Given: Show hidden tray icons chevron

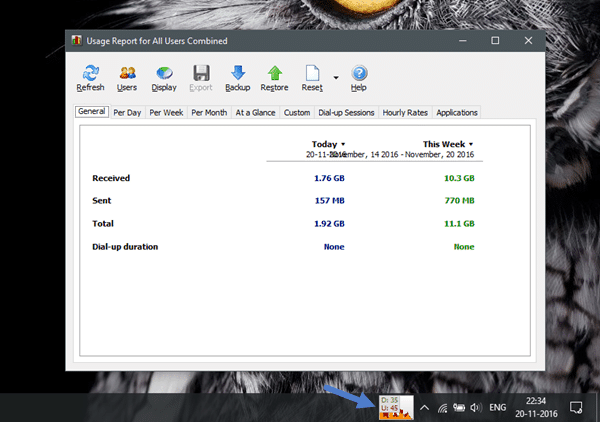Looking at the screenshot, I should coord(424,407).
